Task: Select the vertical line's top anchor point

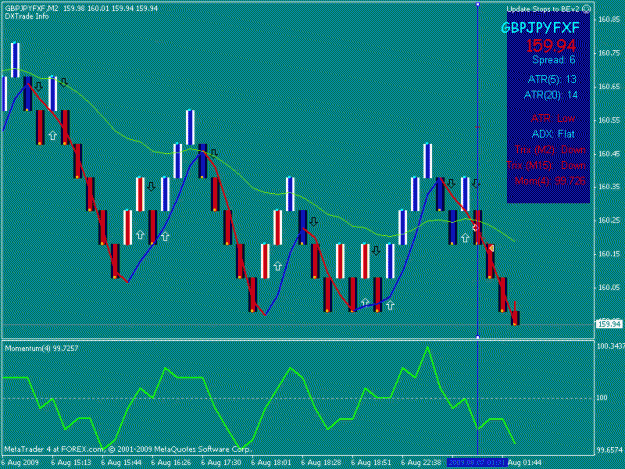Action: click(x=478, y=4)
